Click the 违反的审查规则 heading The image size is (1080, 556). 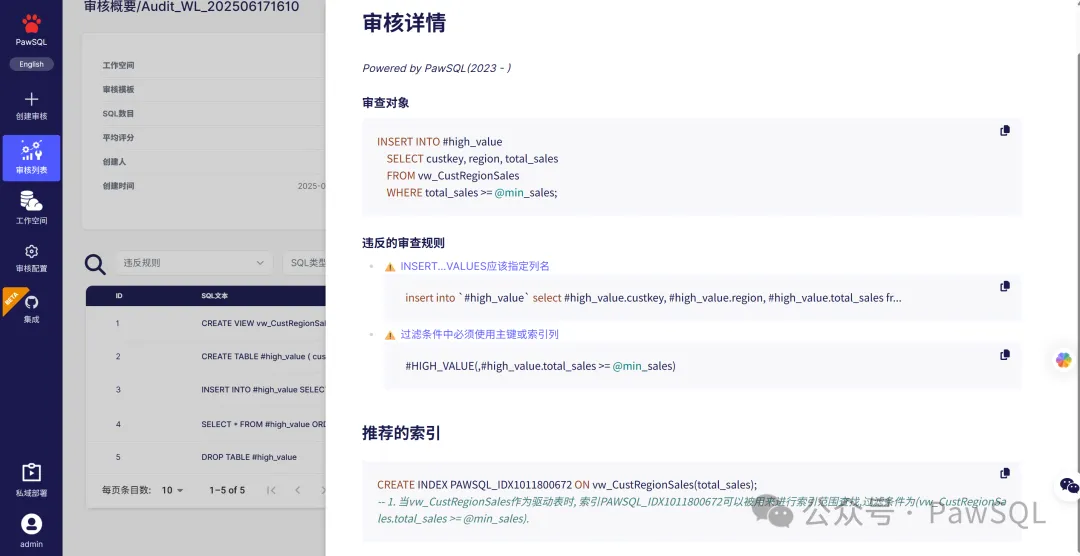pyautogui.click(x=404, y=243)
